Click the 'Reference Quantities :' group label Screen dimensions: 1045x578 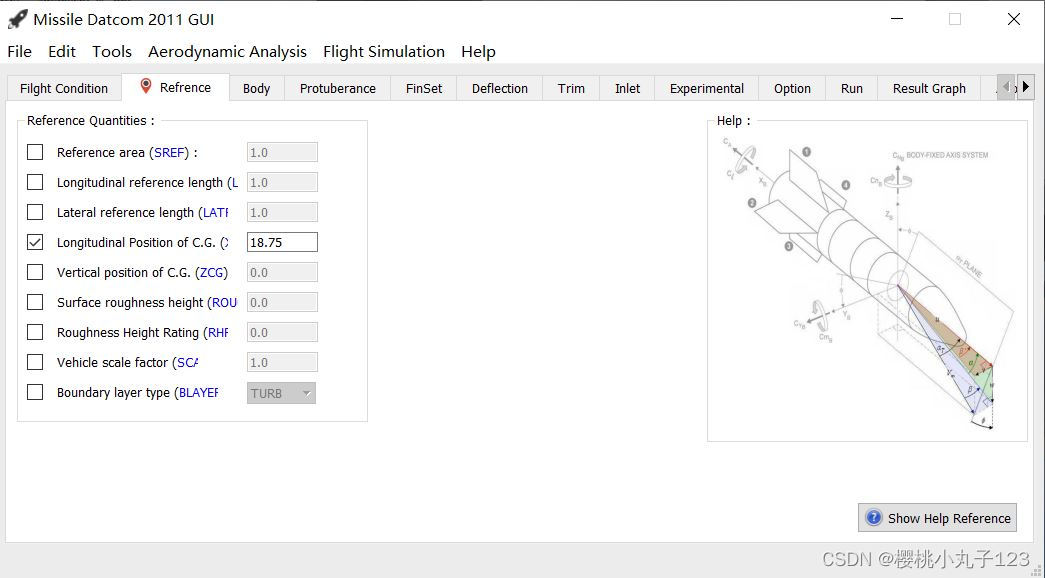pos(91,121)
